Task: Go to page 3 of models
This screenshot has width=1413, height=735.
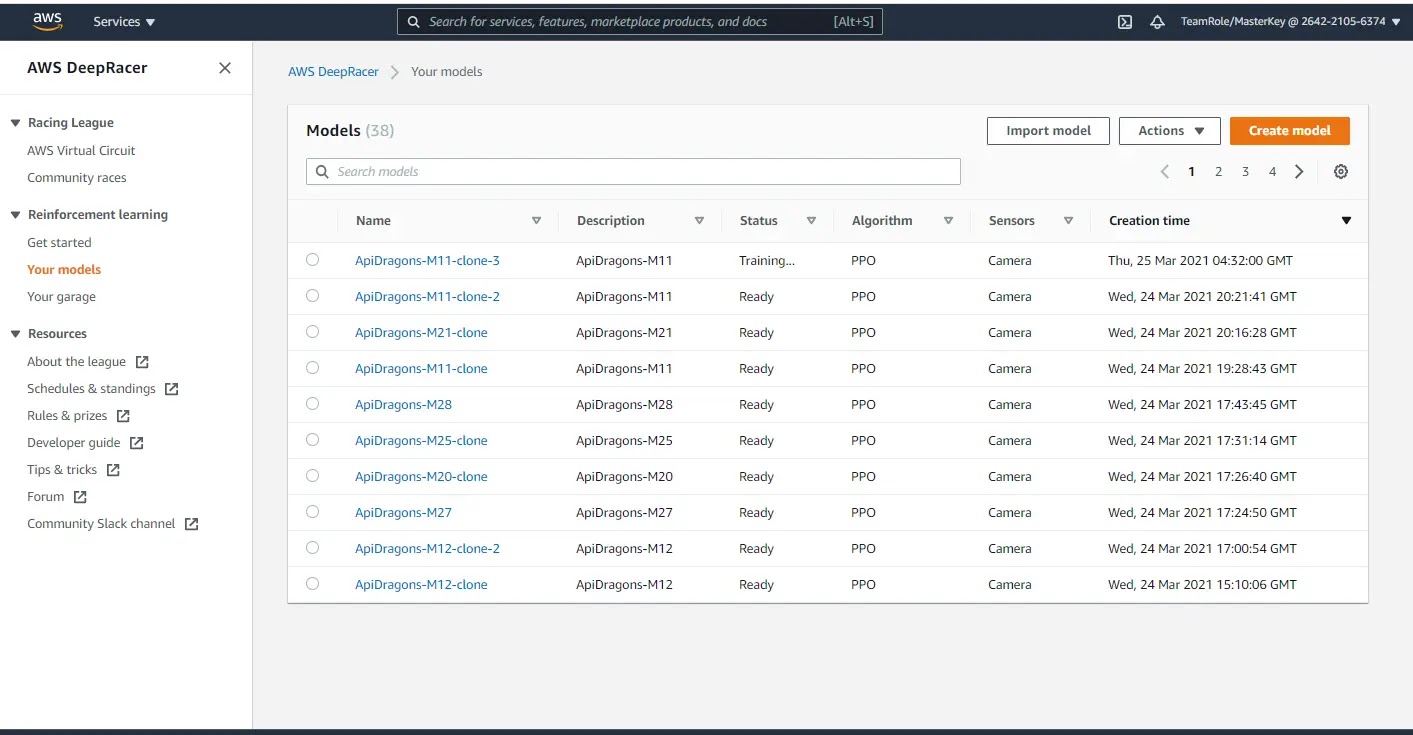Action: (x=1245, y=172)
